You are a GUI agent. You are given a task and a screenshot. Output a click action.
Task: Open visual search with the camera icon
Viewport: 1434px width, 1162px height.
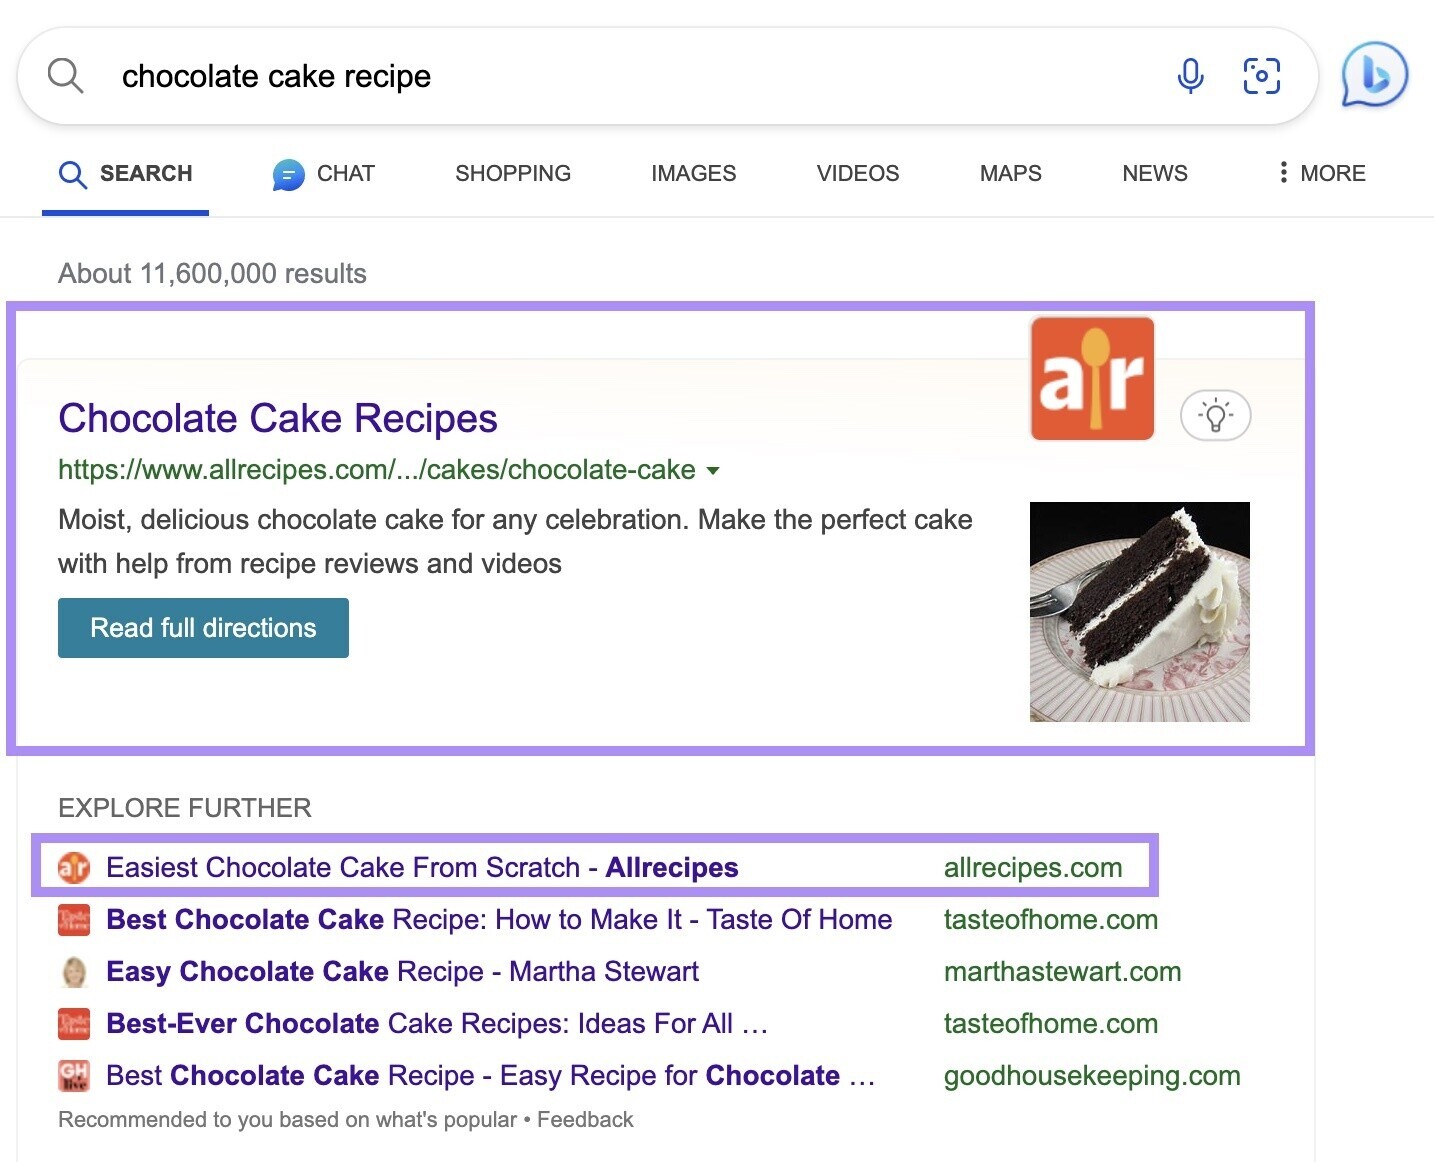pos(1261,75)
